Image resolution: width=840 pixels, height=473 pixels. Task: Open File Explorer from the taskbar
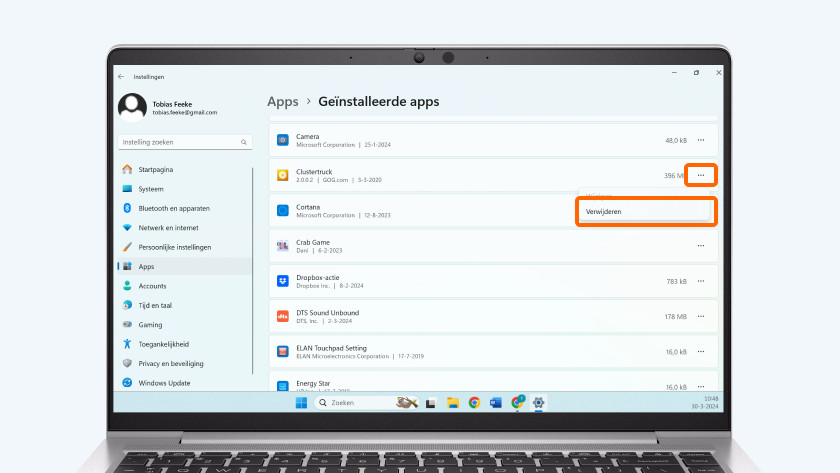click(453, 402)
